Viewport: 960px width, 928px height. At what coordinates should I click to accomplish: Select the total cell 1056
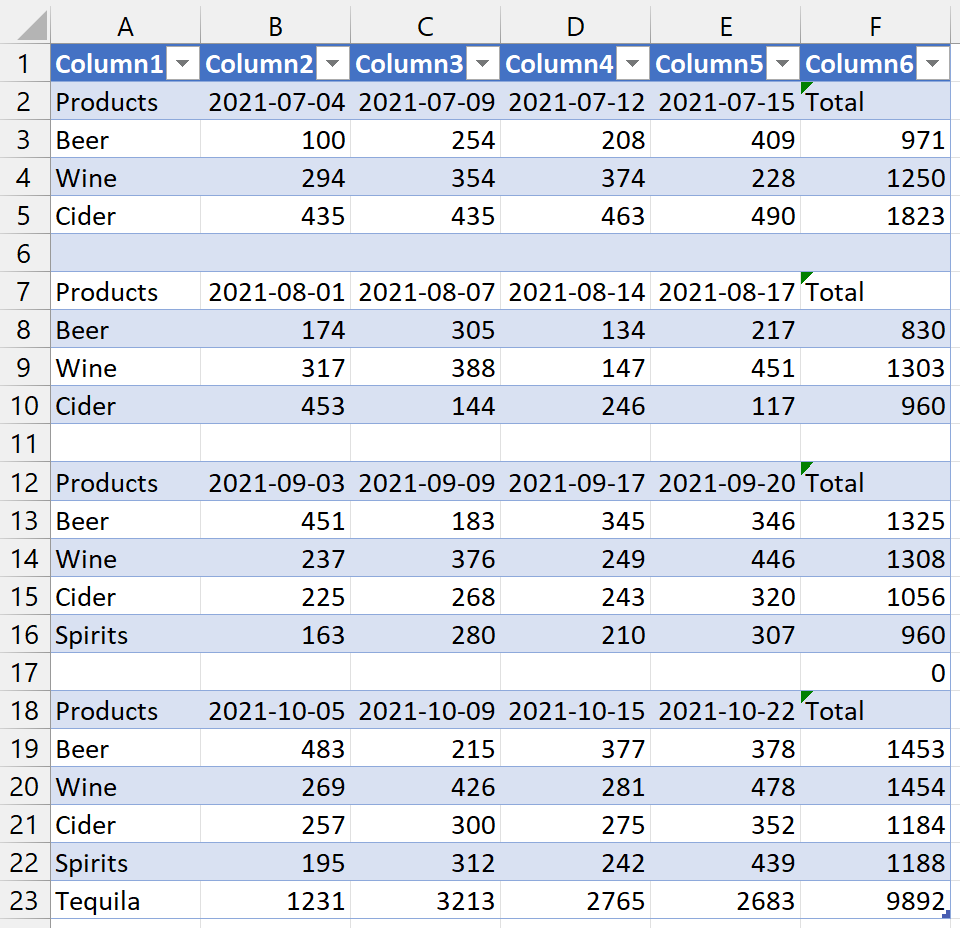876,596
